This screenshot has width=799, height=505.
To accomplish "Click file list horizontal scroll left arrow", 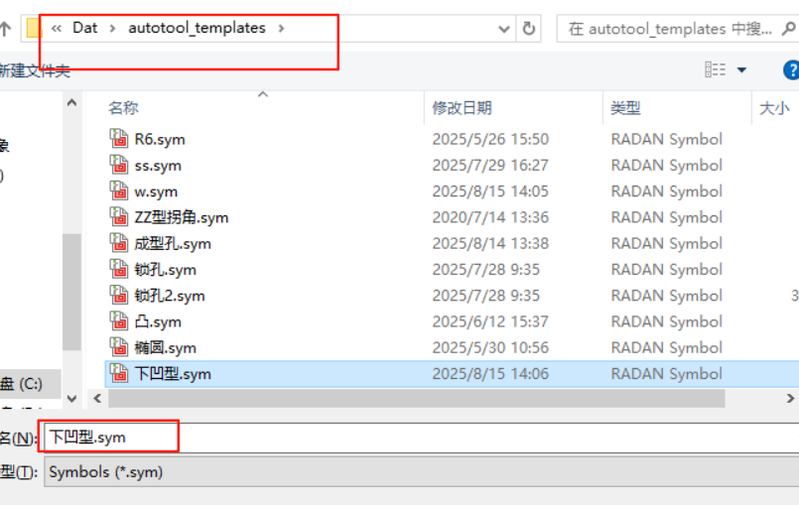I will coord(97,398).
